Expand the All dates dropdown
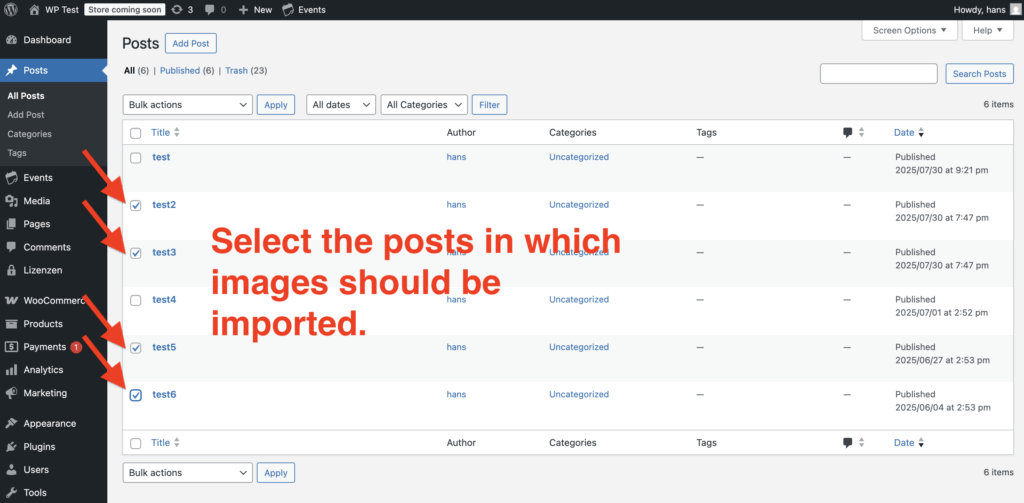This screenshot has width=1024, height=503. [x=340, y=105]
